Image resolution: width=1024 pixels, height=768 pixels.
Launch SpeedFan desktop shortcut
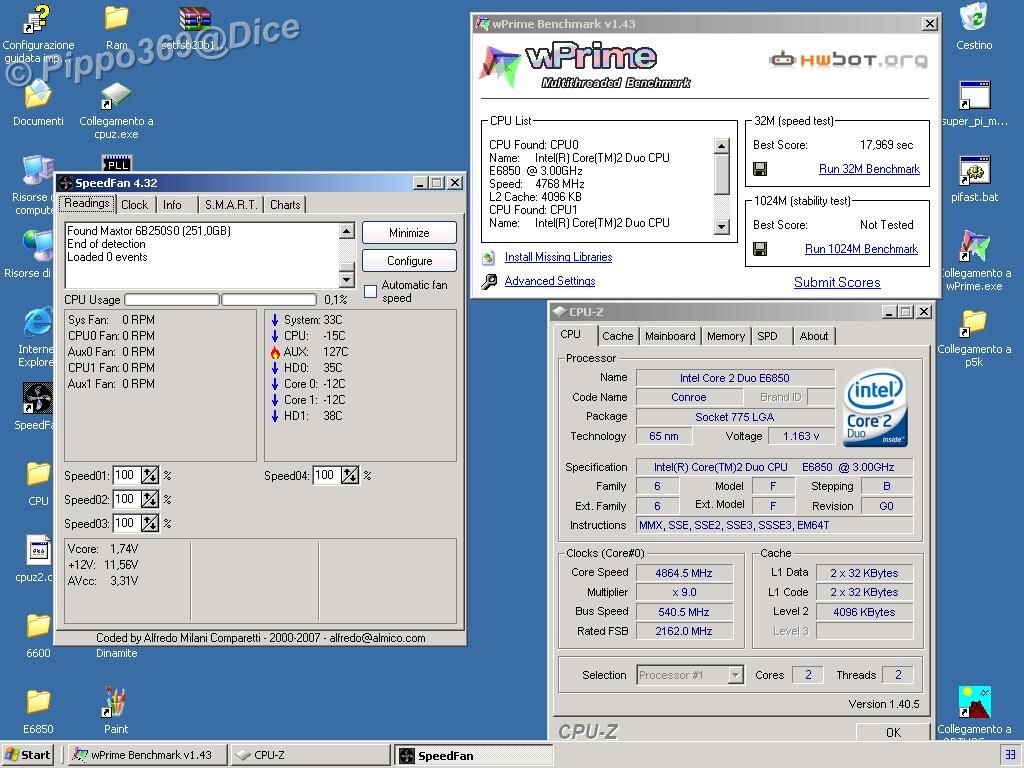pyautogui.click(x=37, y=398)
